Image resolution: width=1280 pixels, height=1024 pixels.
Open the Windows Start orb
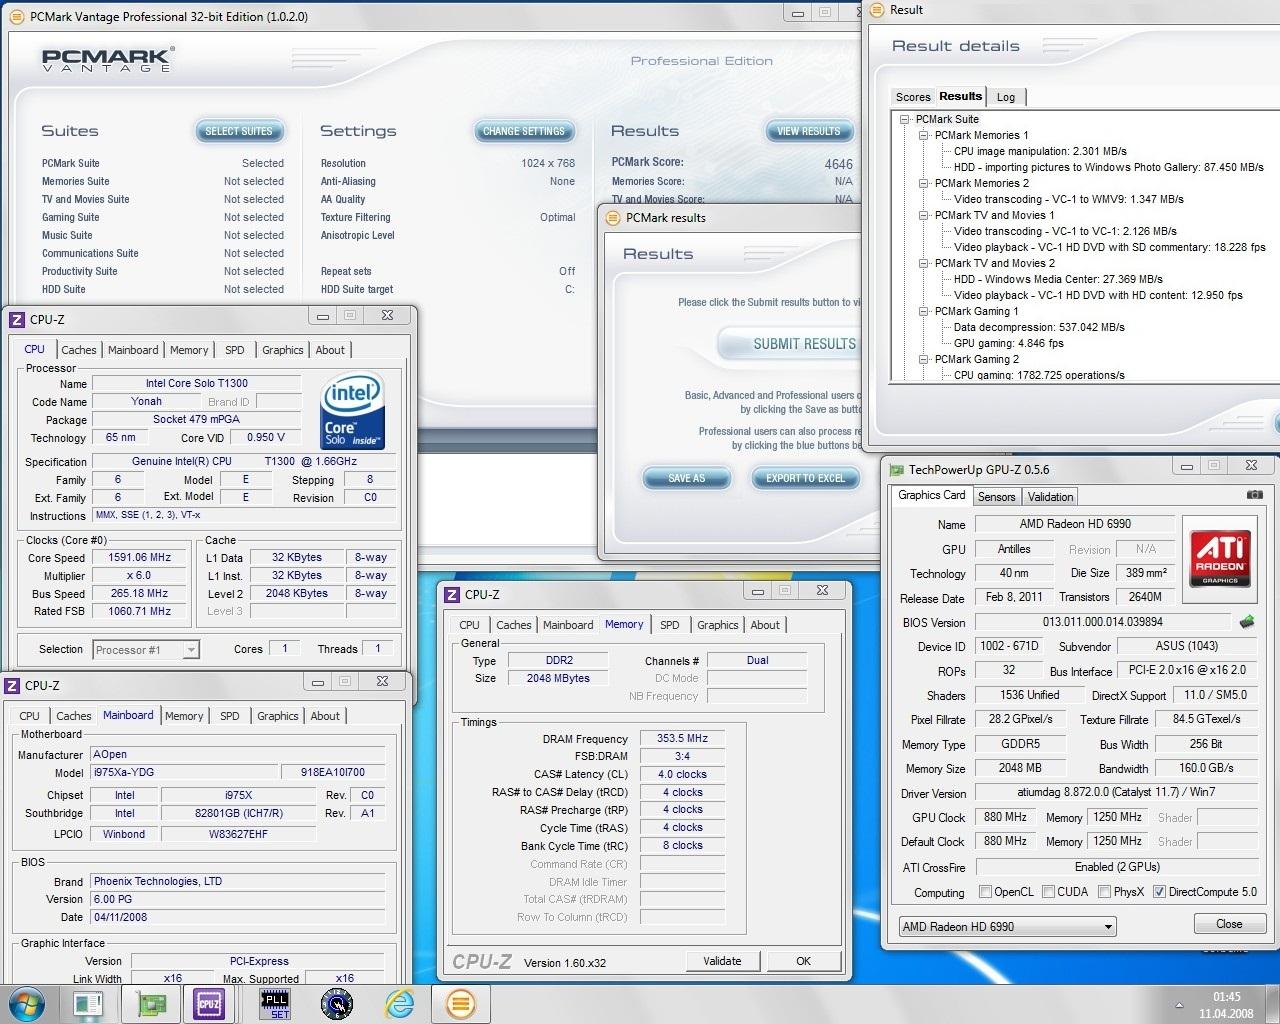27,1003
